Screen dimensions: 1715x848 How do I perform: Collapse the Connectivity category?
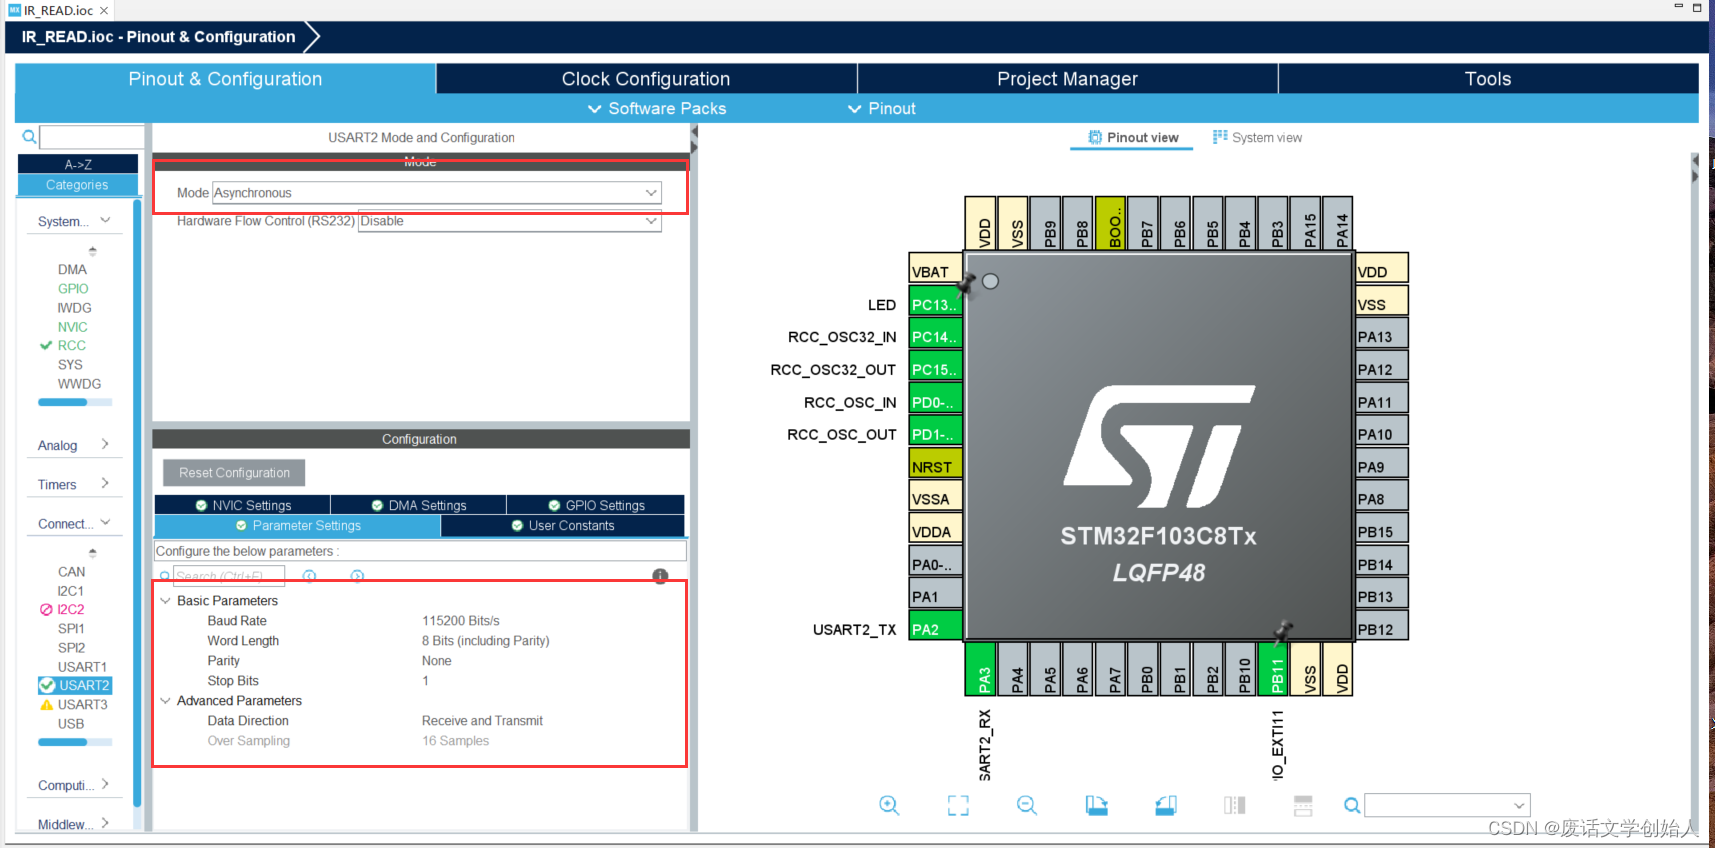(x=74, y=523)
